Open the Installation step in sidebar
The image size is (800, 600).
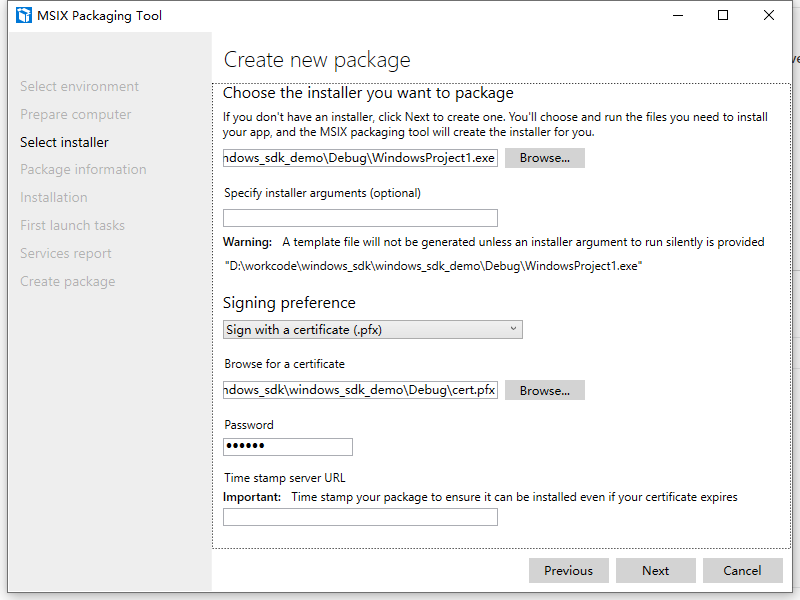click(x=53, y=198)
